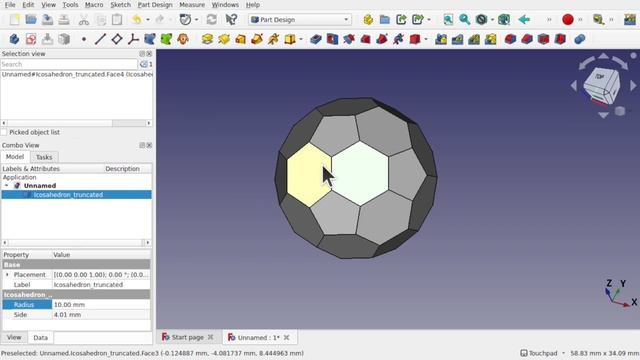Switch to the Start page tab
This screenshot has width=640, height=360.
pyautogui.click(x=187, y=337)
